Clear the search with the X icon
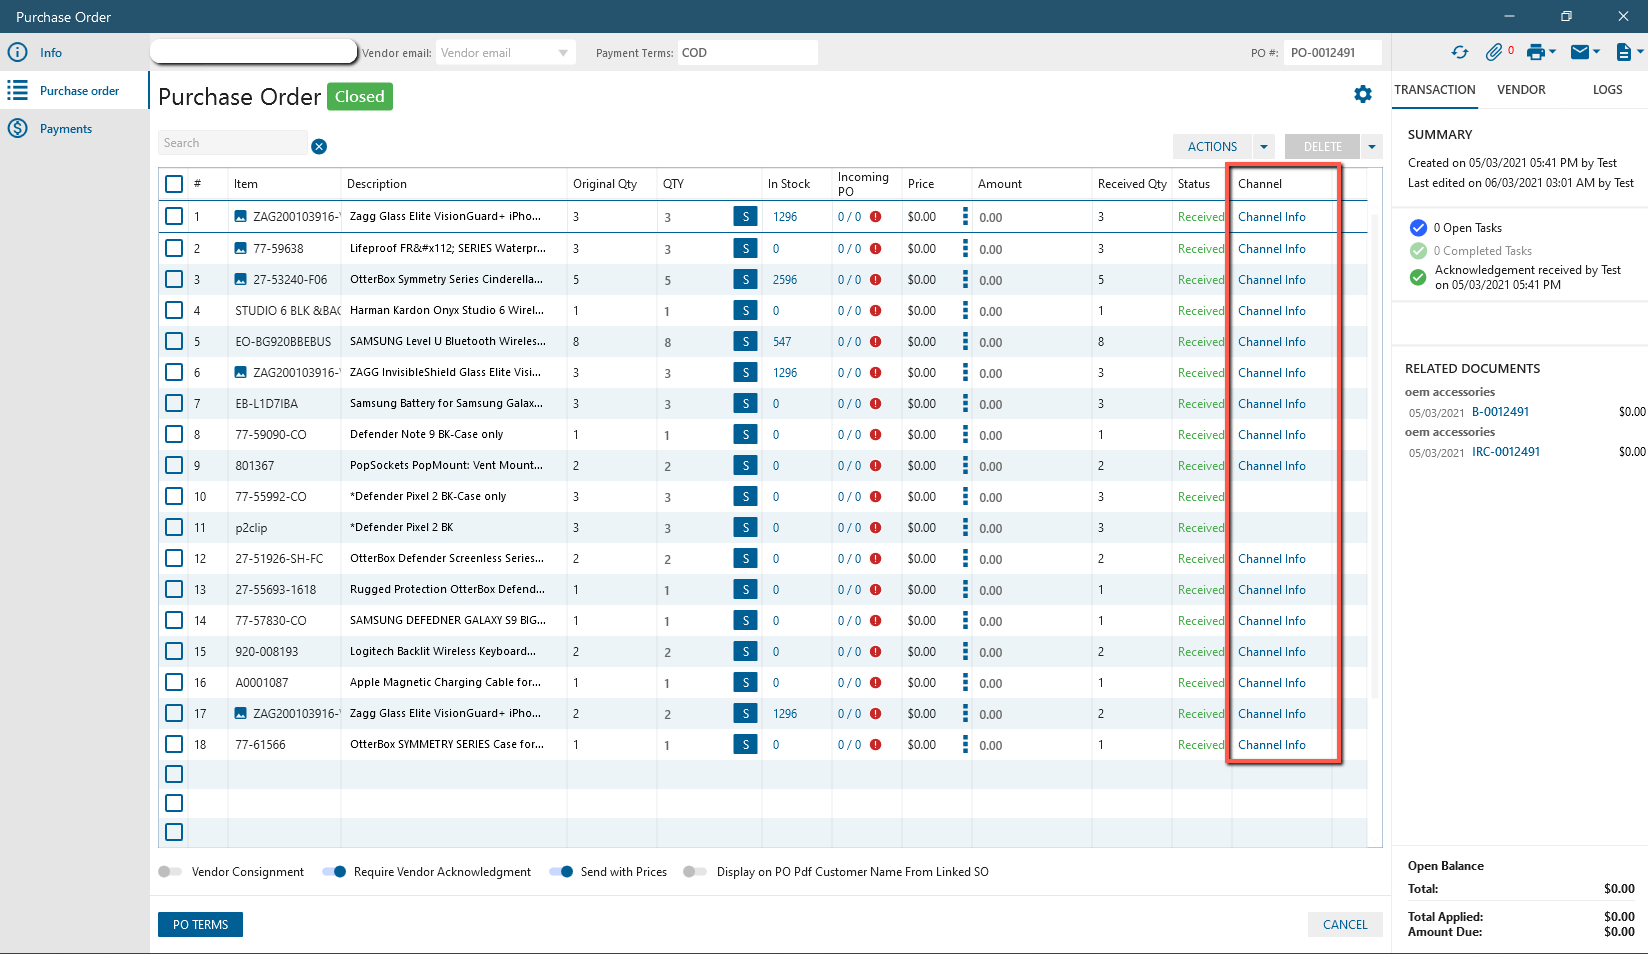Screen dimensions: 1648x954 click(x=319, y=146)
